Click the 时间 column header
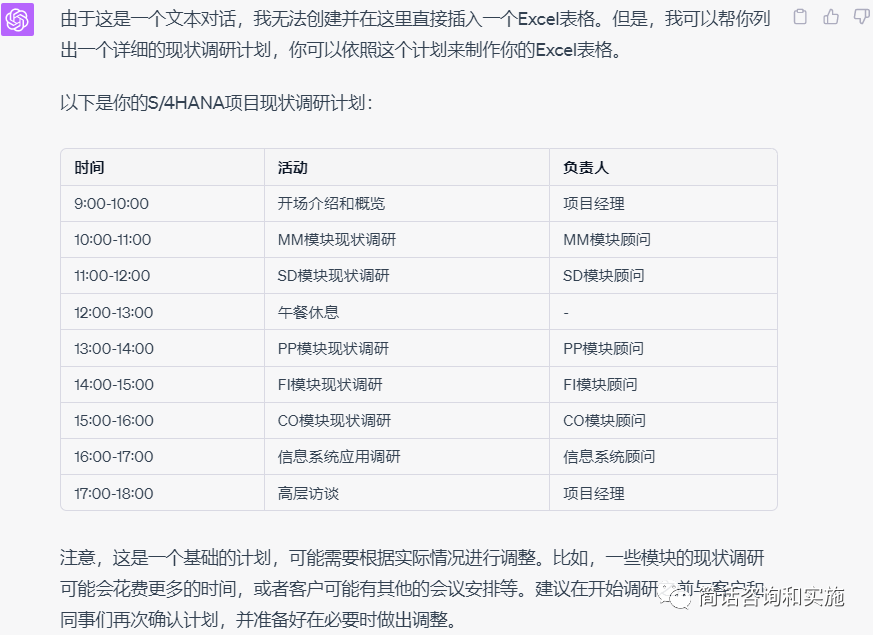Screen dimensions: 873x635 pos(89,168)
